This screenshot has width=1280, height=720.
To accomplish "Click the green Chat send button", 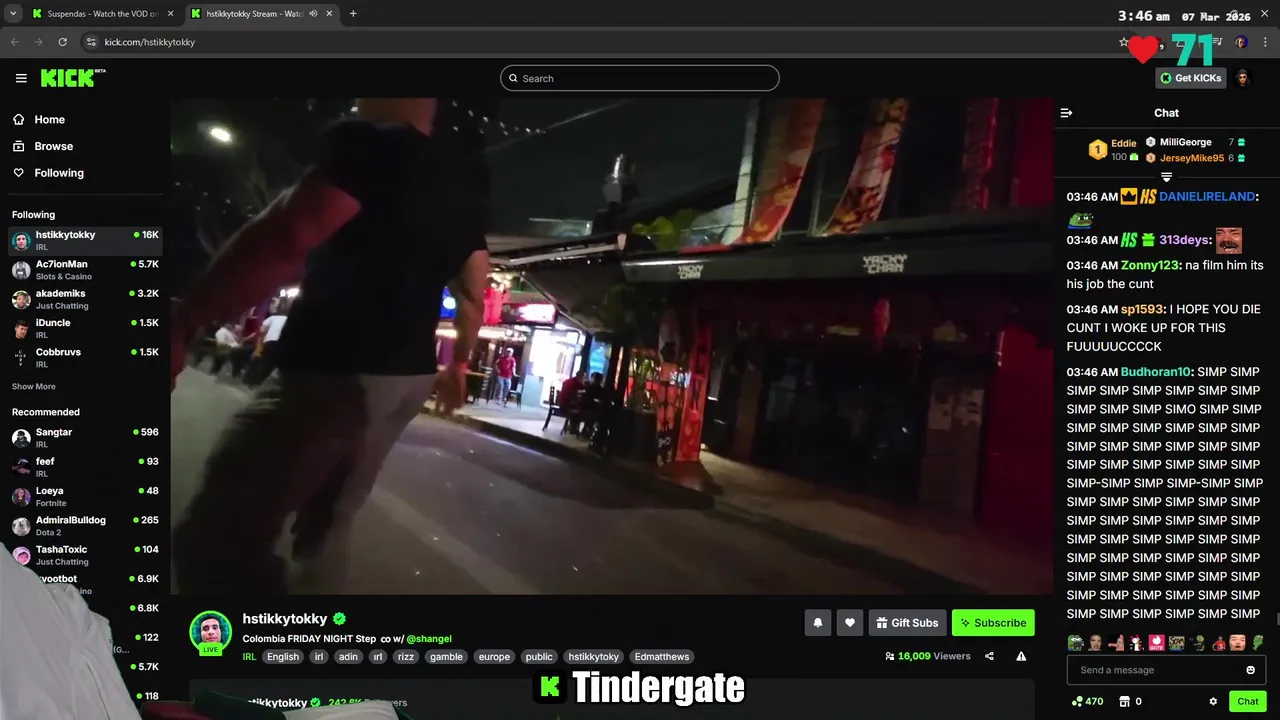I will [1248, 701].
